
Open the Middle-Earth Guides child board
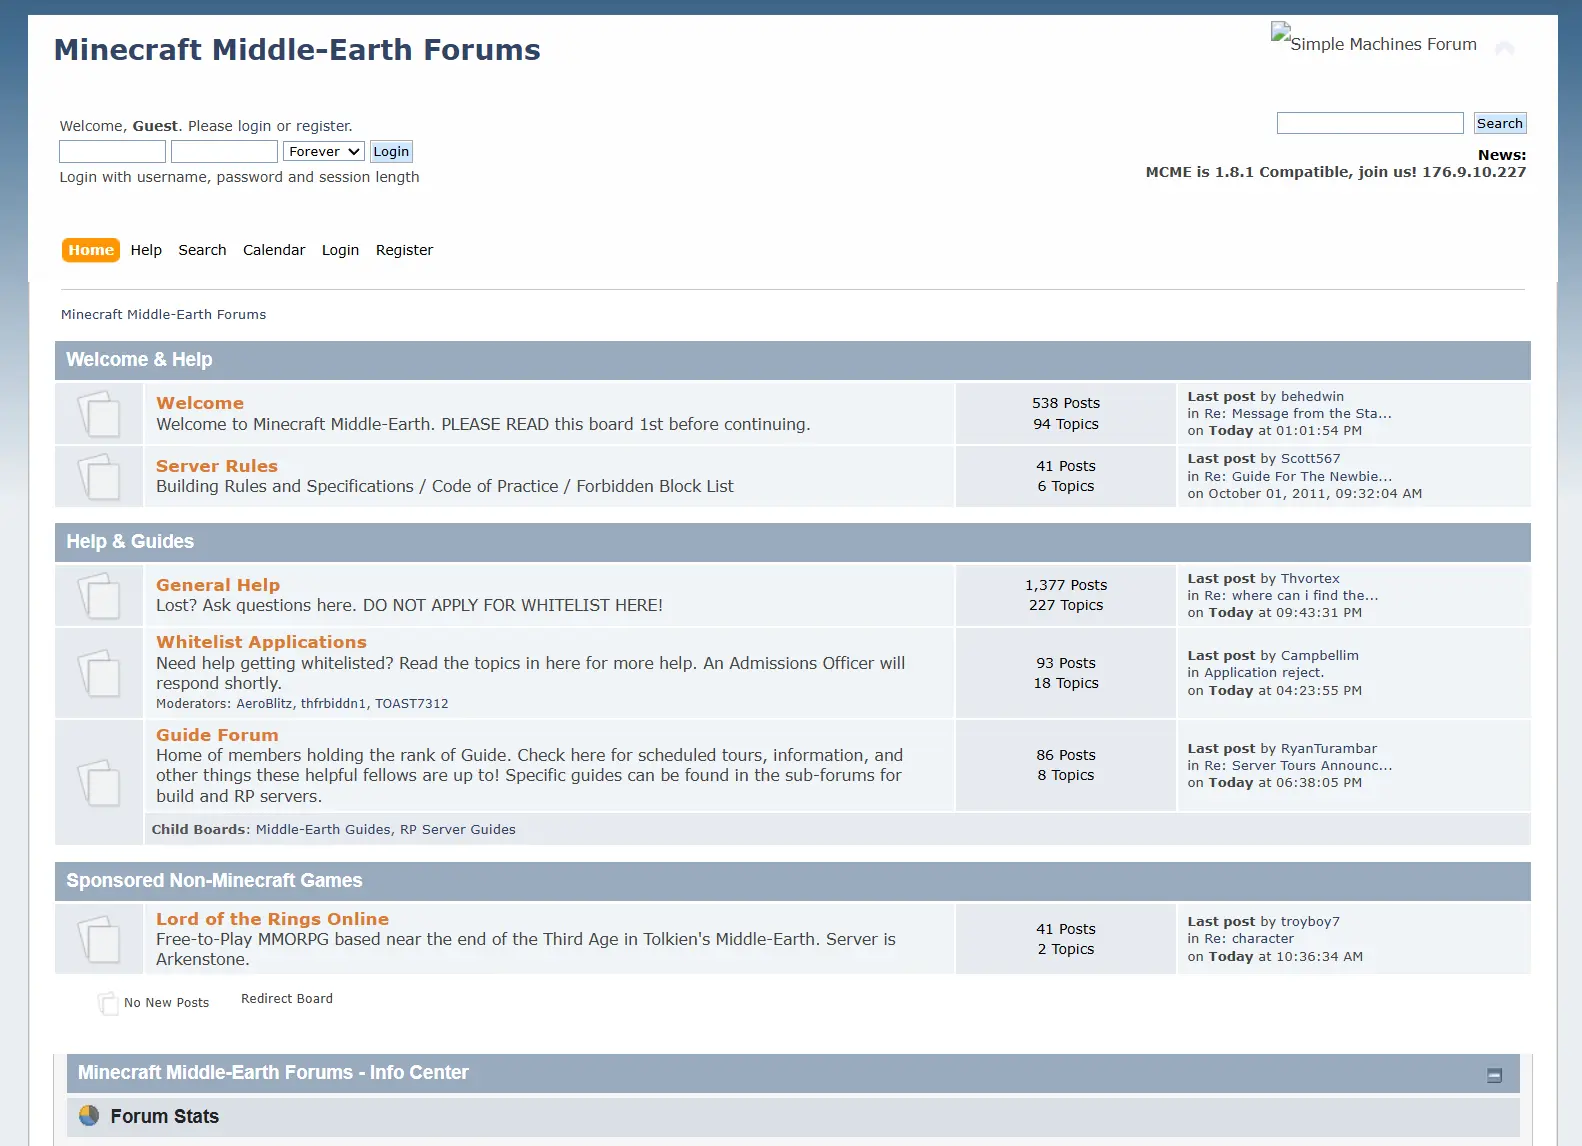[x=323, y=829]
